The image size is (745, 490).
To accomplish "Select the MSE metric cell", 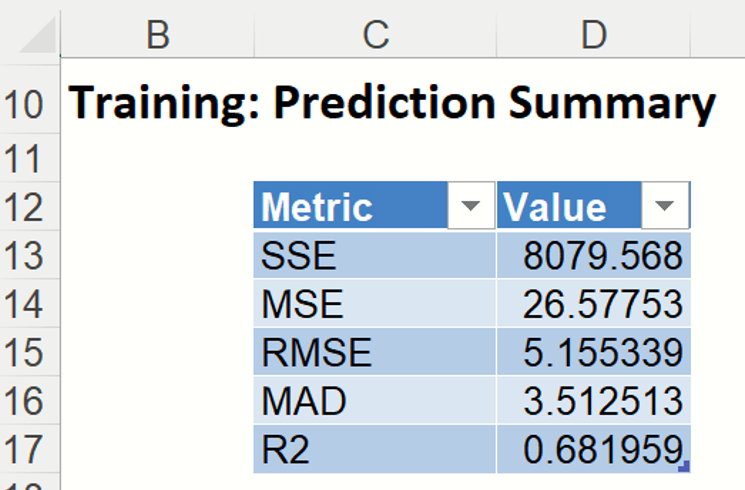I will click(x=375, y=304).
